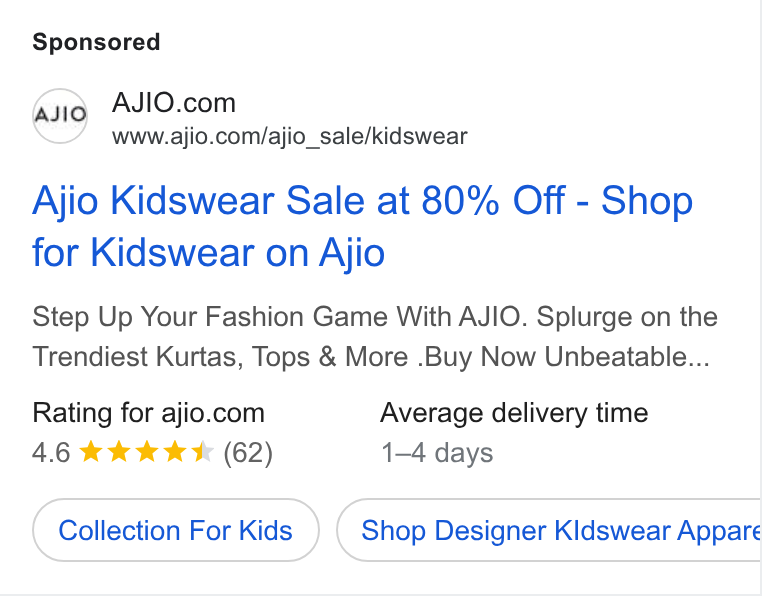Click the truncated 'Unbeatable...' text
The height and width of the screenshot is (596, 762).
(627, 357)
